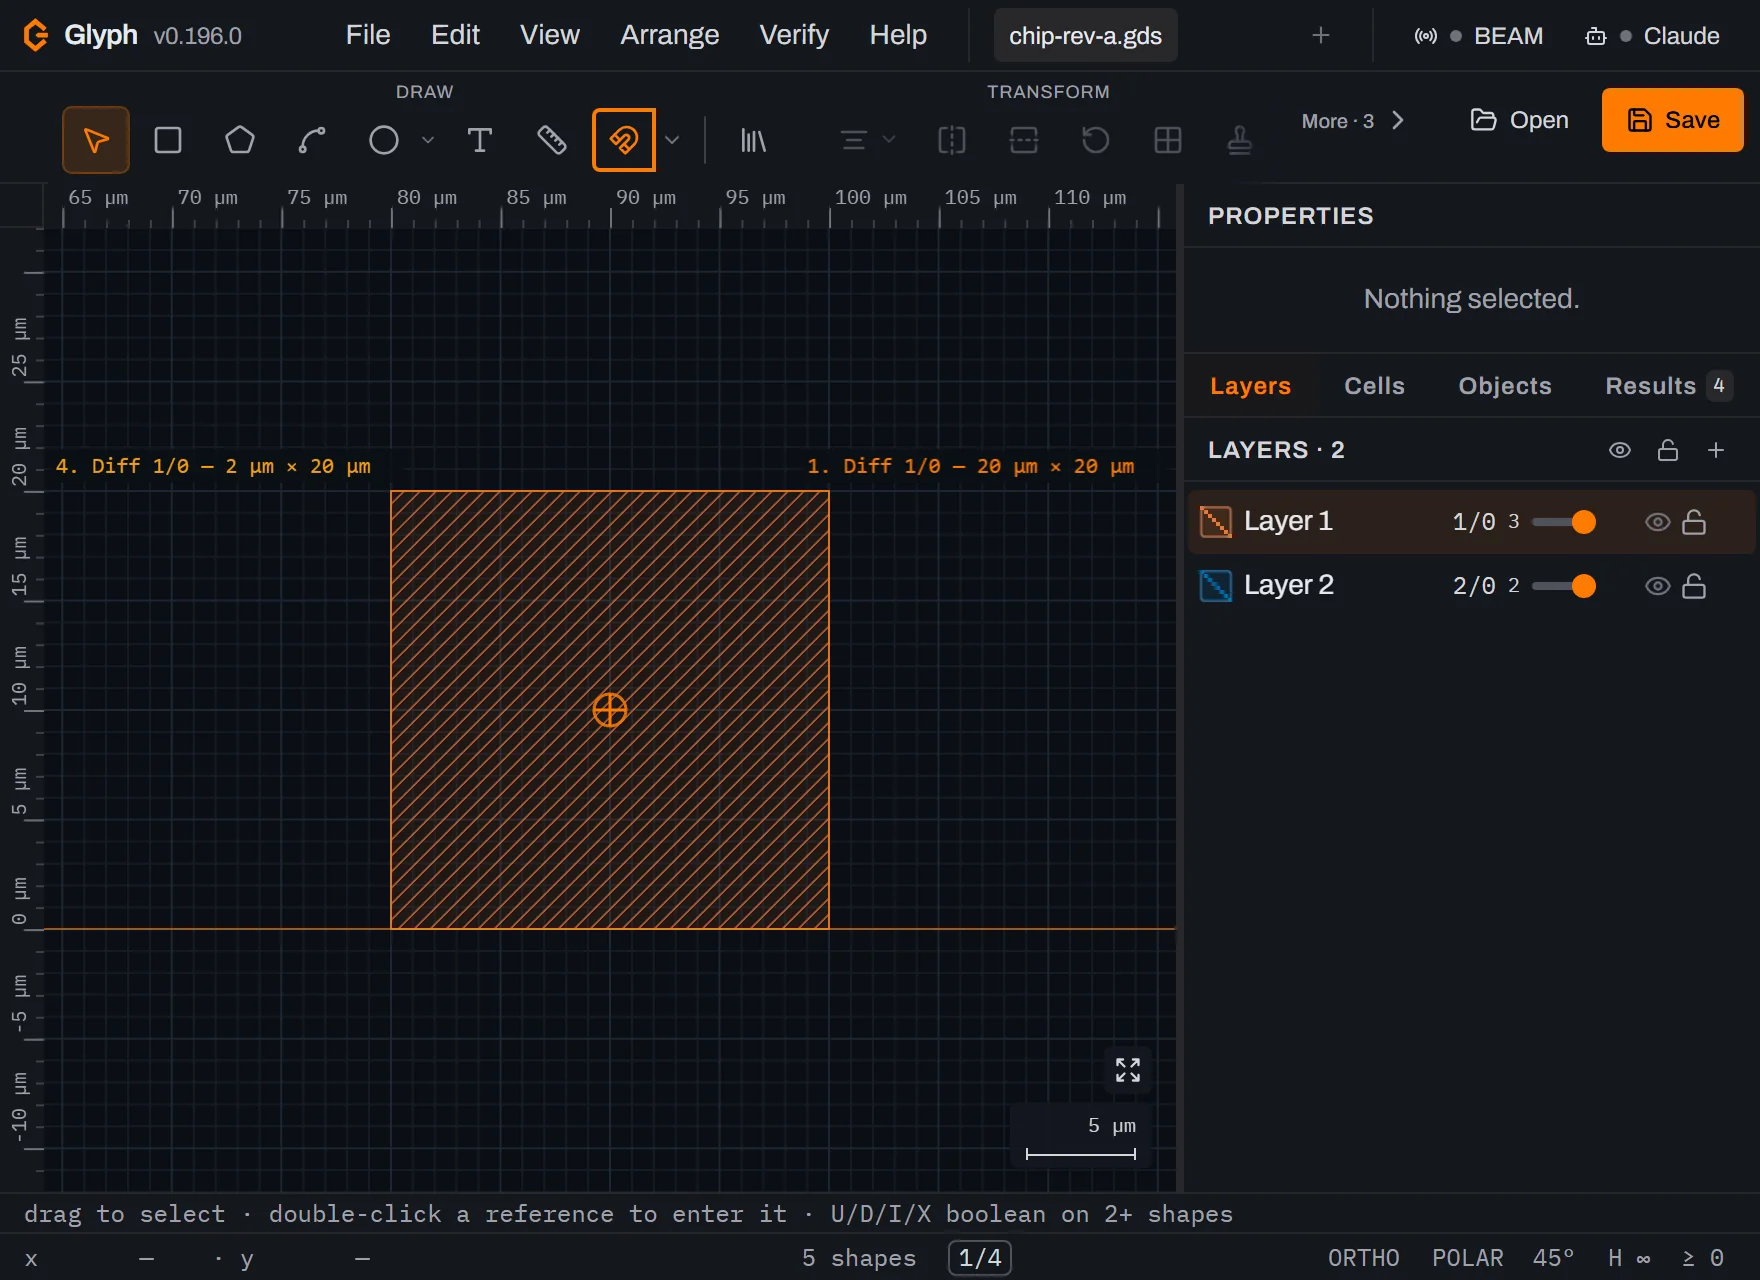Add a new layer with plus icon
This screenshot has height=1280, width=1760.
coord(1716,450)
